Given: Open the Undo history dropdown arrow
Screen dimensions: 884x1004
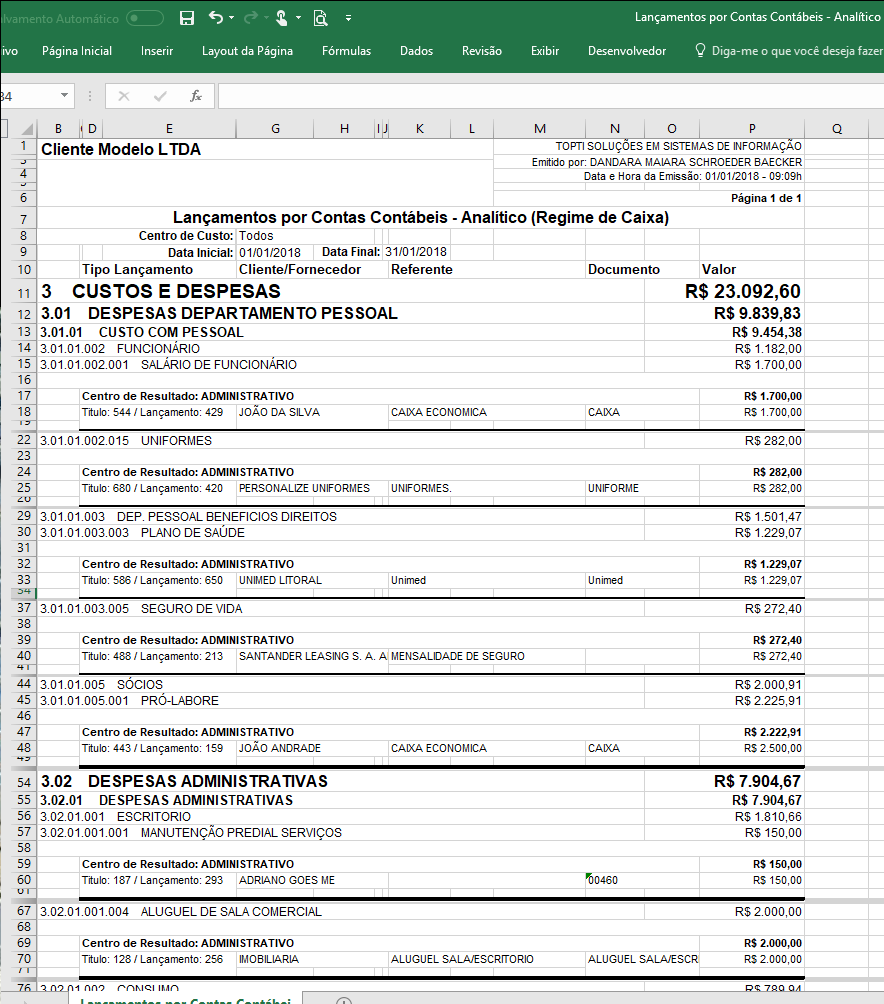Looking at the screenshot, I should coord(232,18).
